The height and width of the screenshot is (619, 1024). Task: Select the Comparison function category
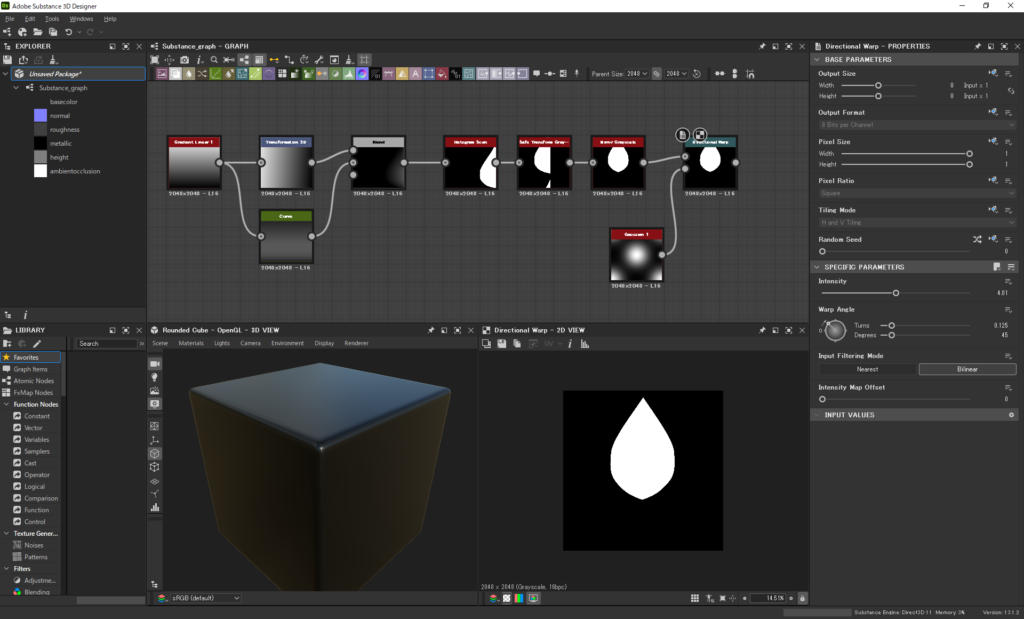click(40, 498)
